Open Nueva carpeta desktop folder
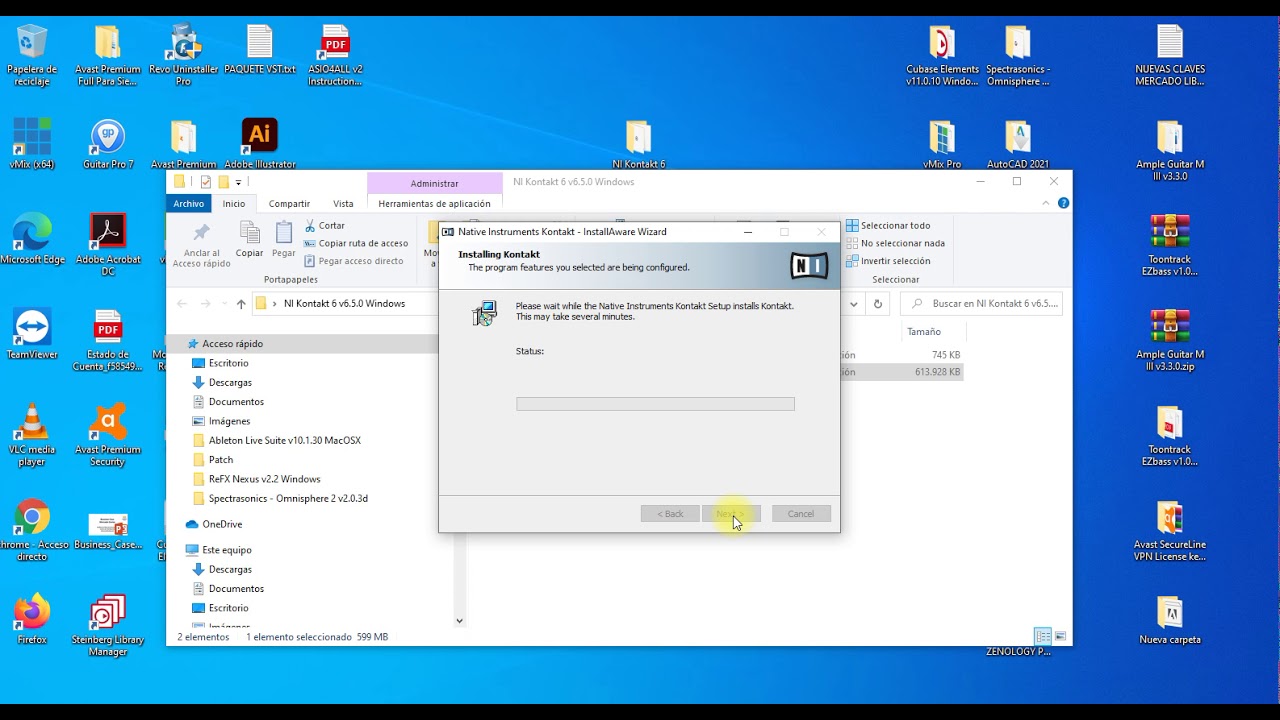 click(1170, 619)
